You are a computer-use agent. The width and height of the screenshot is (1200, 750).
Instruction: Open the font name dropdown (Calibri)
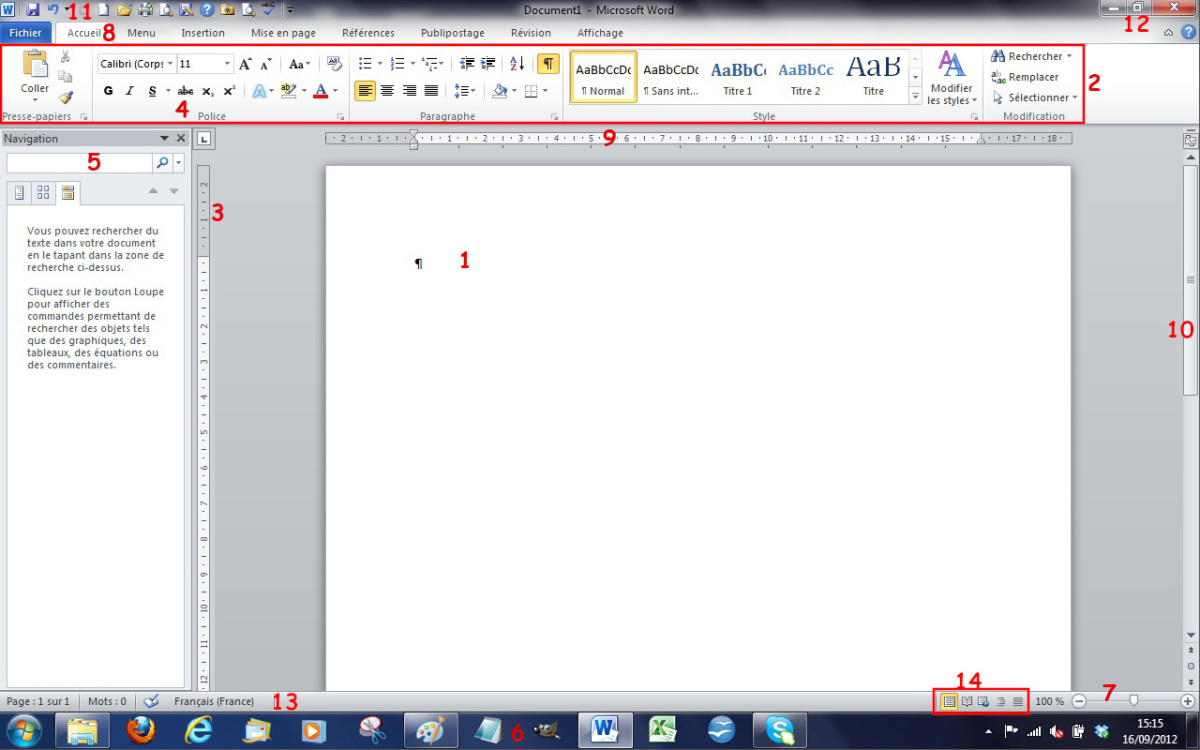coord(170,64)
